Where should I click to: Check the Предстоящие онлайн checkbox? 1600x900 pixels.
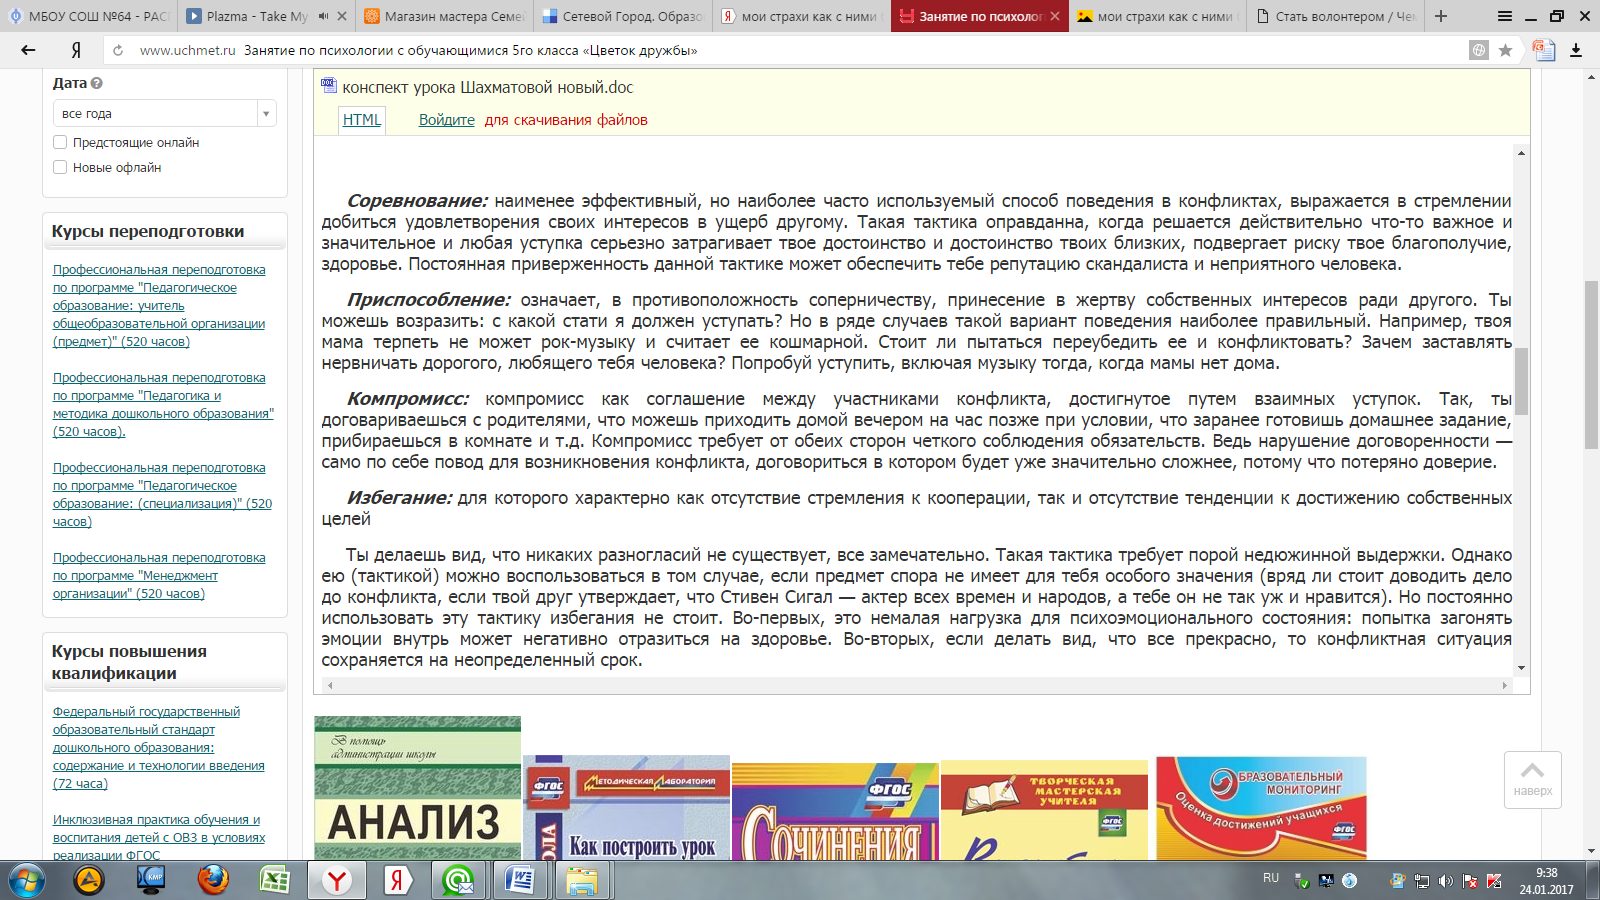[x=60, y=142]
